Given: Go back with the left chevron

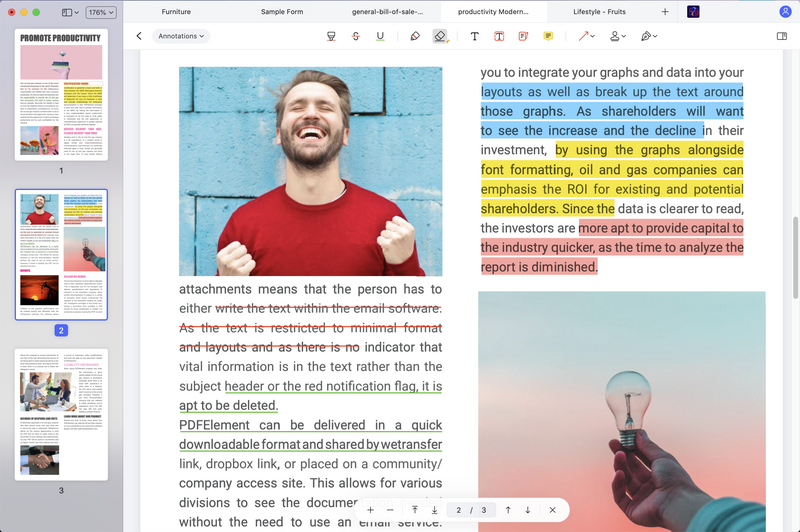Looking at the screenshot, I should 139,36.
